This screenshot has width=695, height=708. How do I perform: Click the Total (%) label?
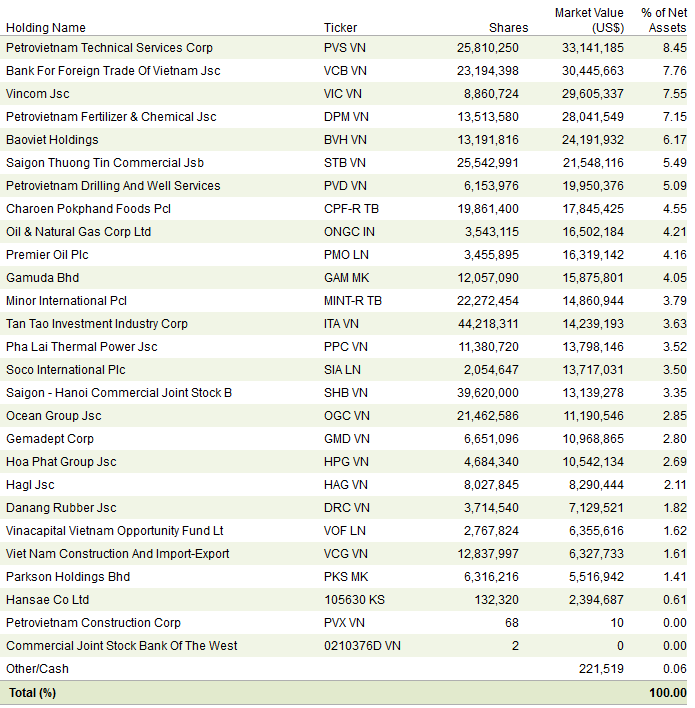click(x=32, y=694)
